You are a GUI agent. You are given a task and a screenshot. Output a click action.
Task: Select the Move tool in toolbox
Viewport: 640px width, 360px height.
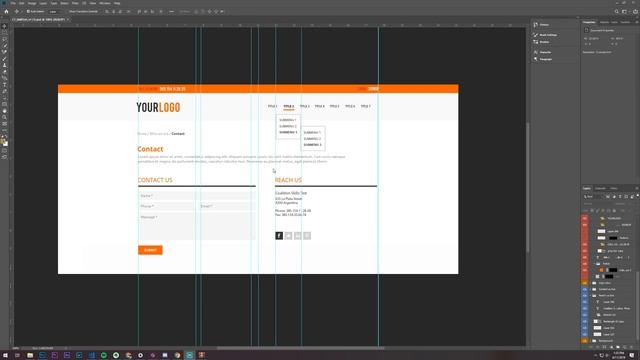4,26
